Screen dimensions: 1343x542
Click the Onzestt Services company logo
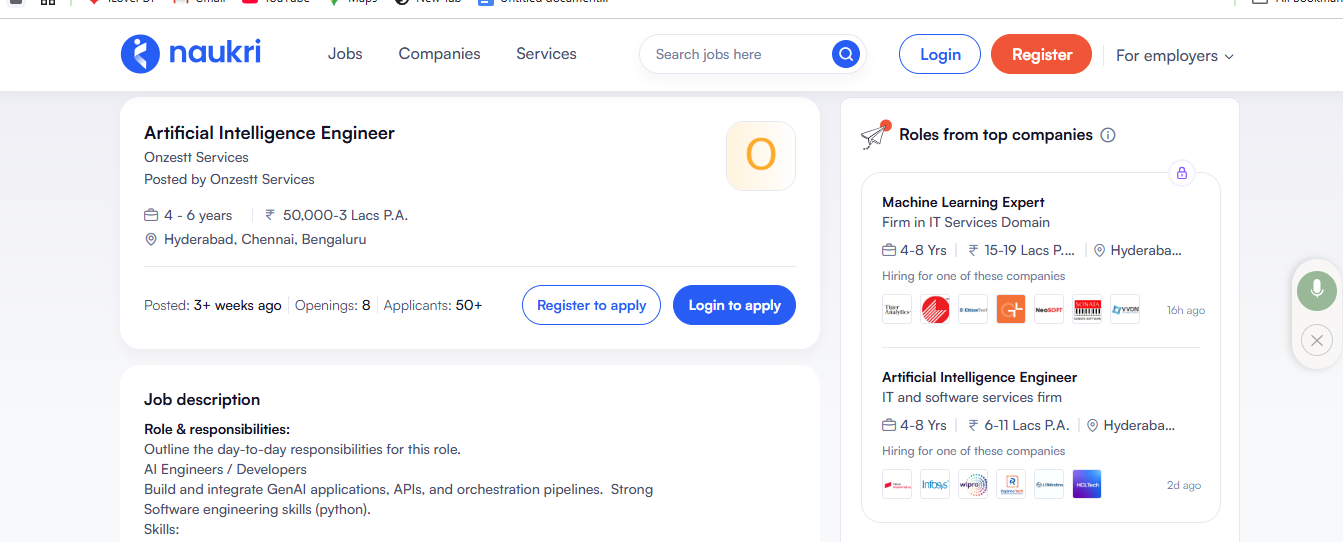(x=760, y=156)
